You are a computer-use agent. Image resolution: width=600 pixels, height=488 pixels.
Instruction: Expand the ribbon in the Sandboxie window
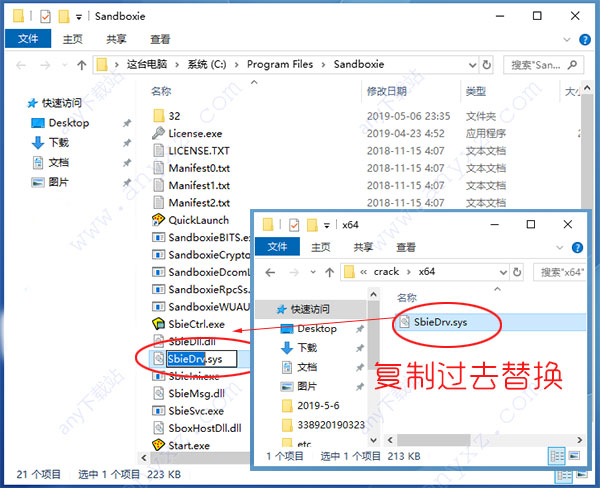point(567,39)
